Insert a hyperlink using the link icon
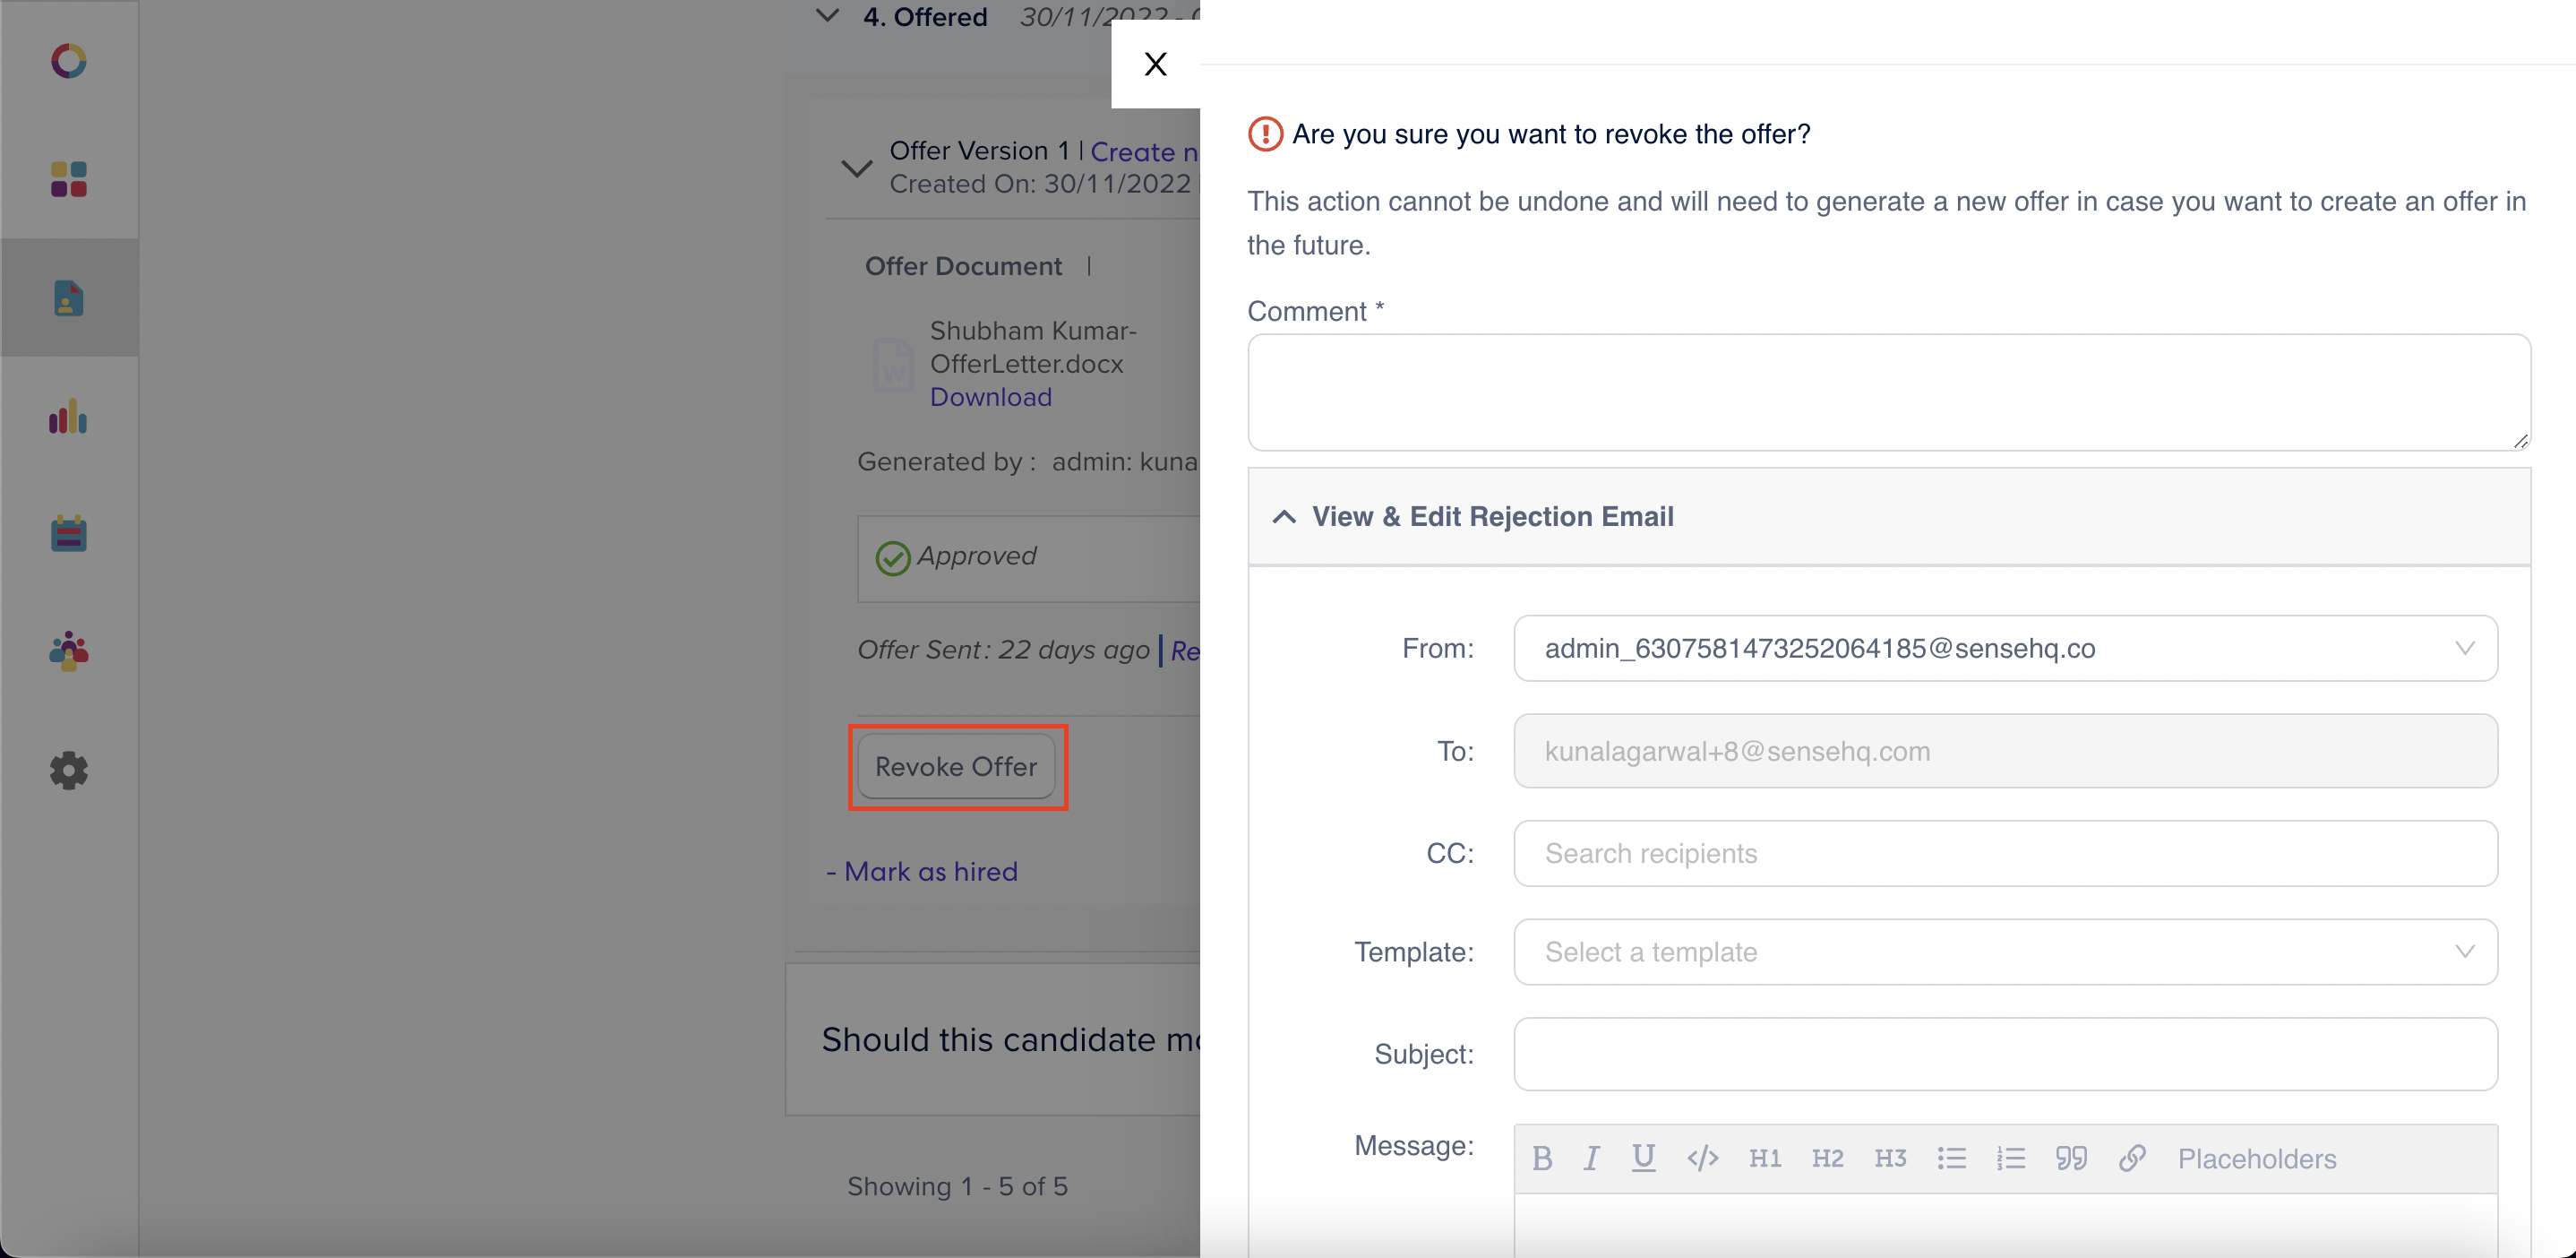Image resolution: width=2576 pixels, height=1258 pixels. click(x=2131, y=1158)
